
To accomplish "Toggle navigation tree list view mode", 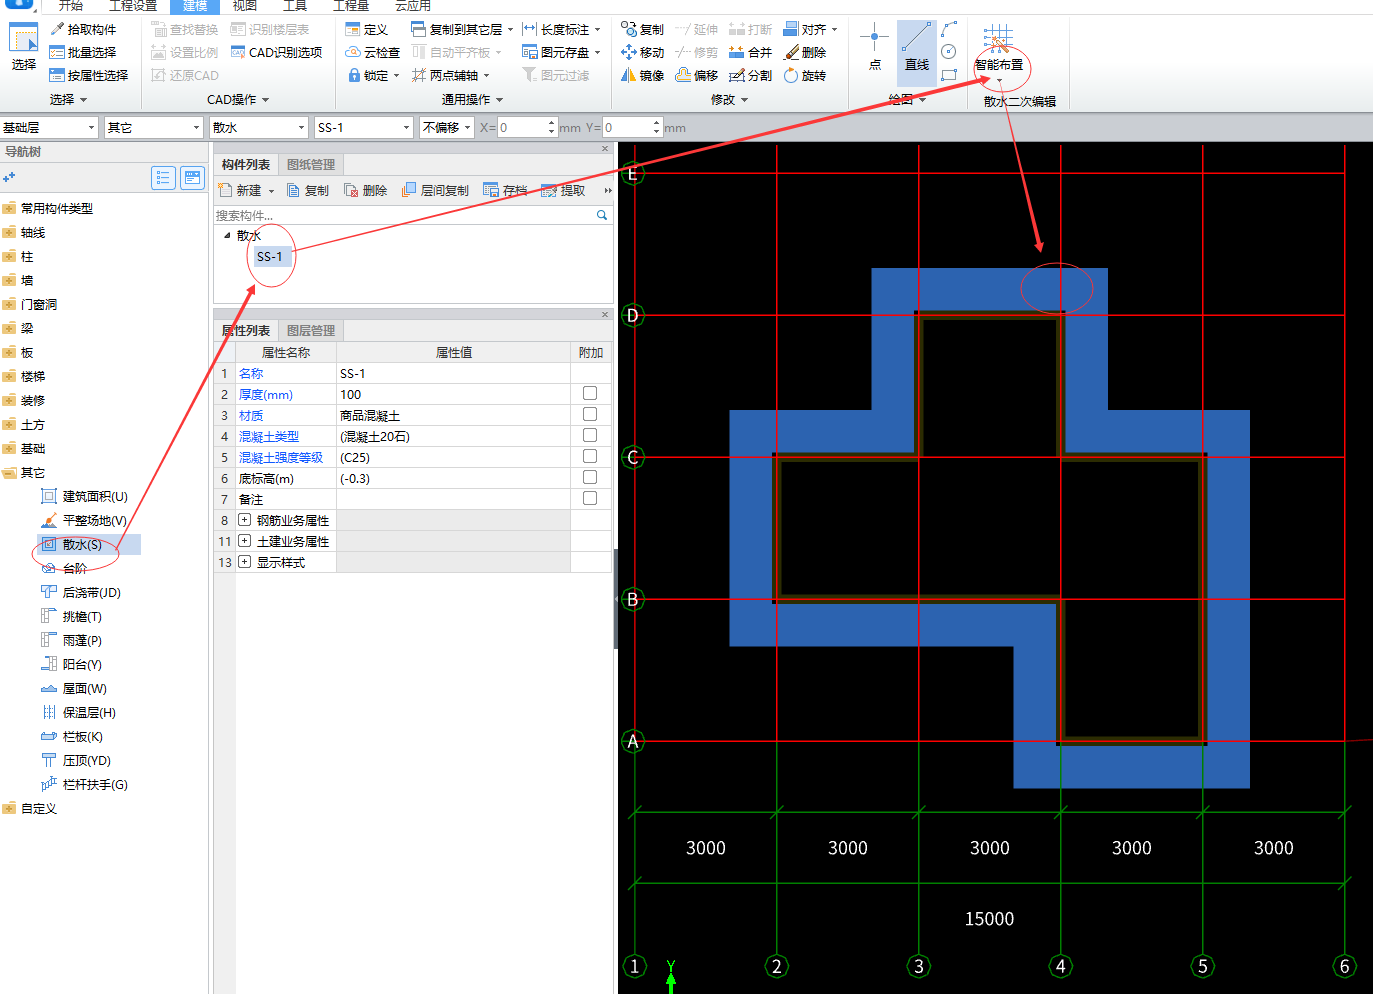I will tap(164, 178).
